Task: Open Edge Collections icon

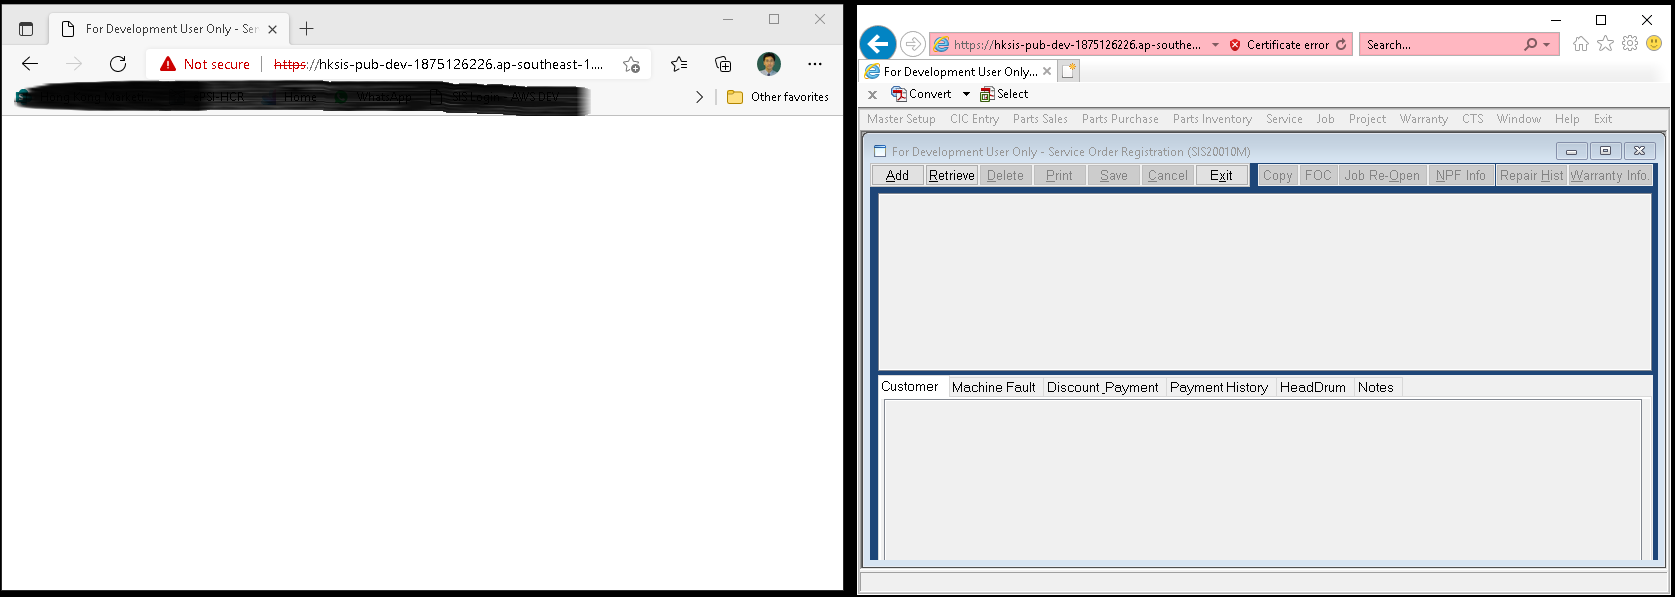Action: pos(723,64)
